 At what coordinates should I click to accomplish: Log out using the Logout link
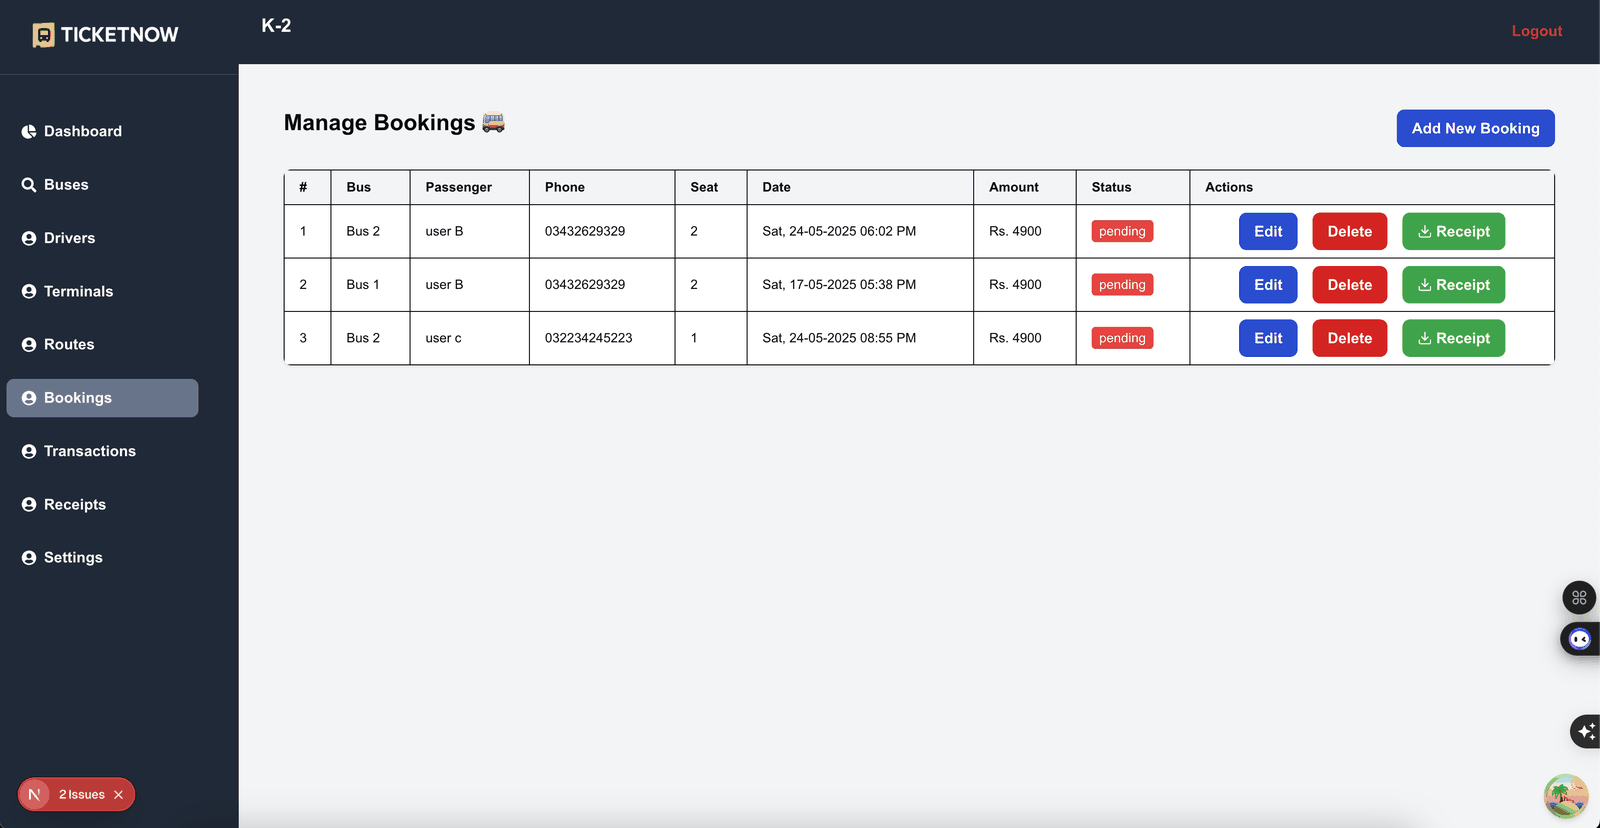pyautogui.click(x=1536, y=31)
